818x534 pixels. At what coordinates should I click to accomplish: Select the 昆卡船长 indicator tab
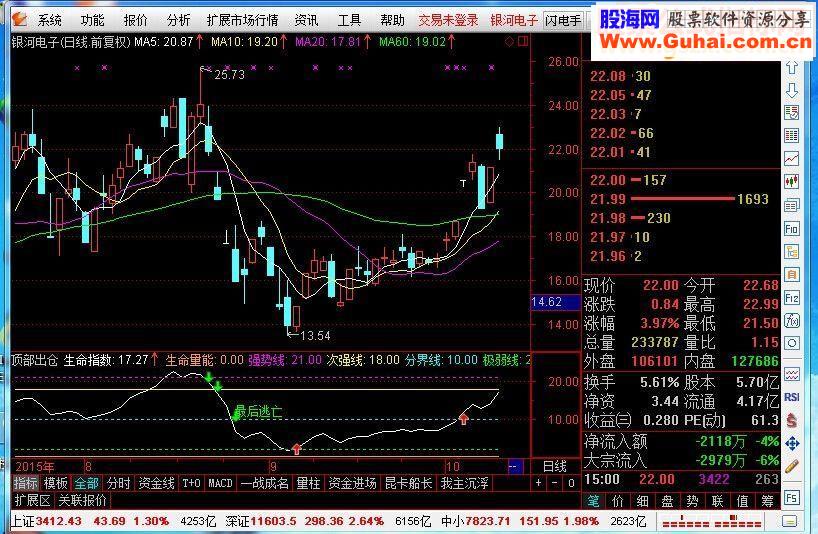tap(408, 483)
